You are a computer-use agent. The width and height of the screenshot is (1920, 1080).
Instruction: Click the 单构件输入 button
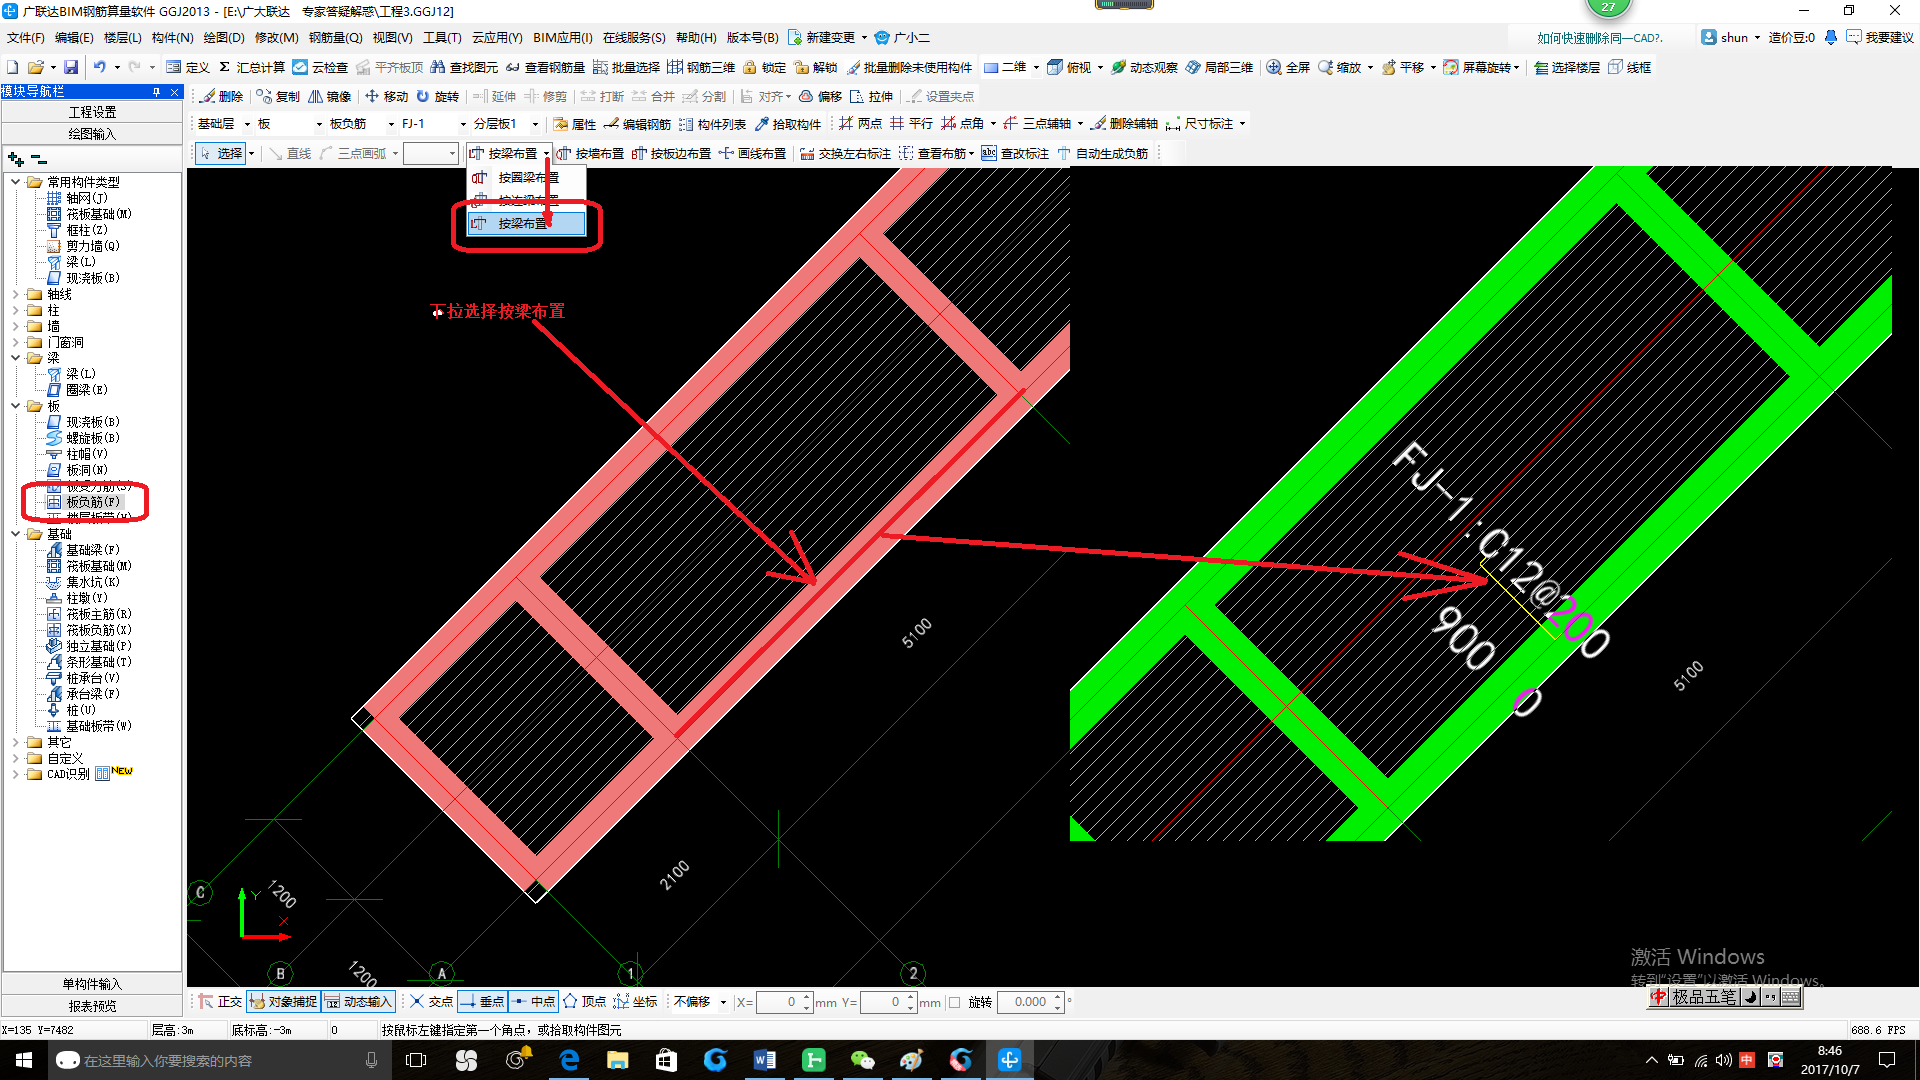pos(92,984)
